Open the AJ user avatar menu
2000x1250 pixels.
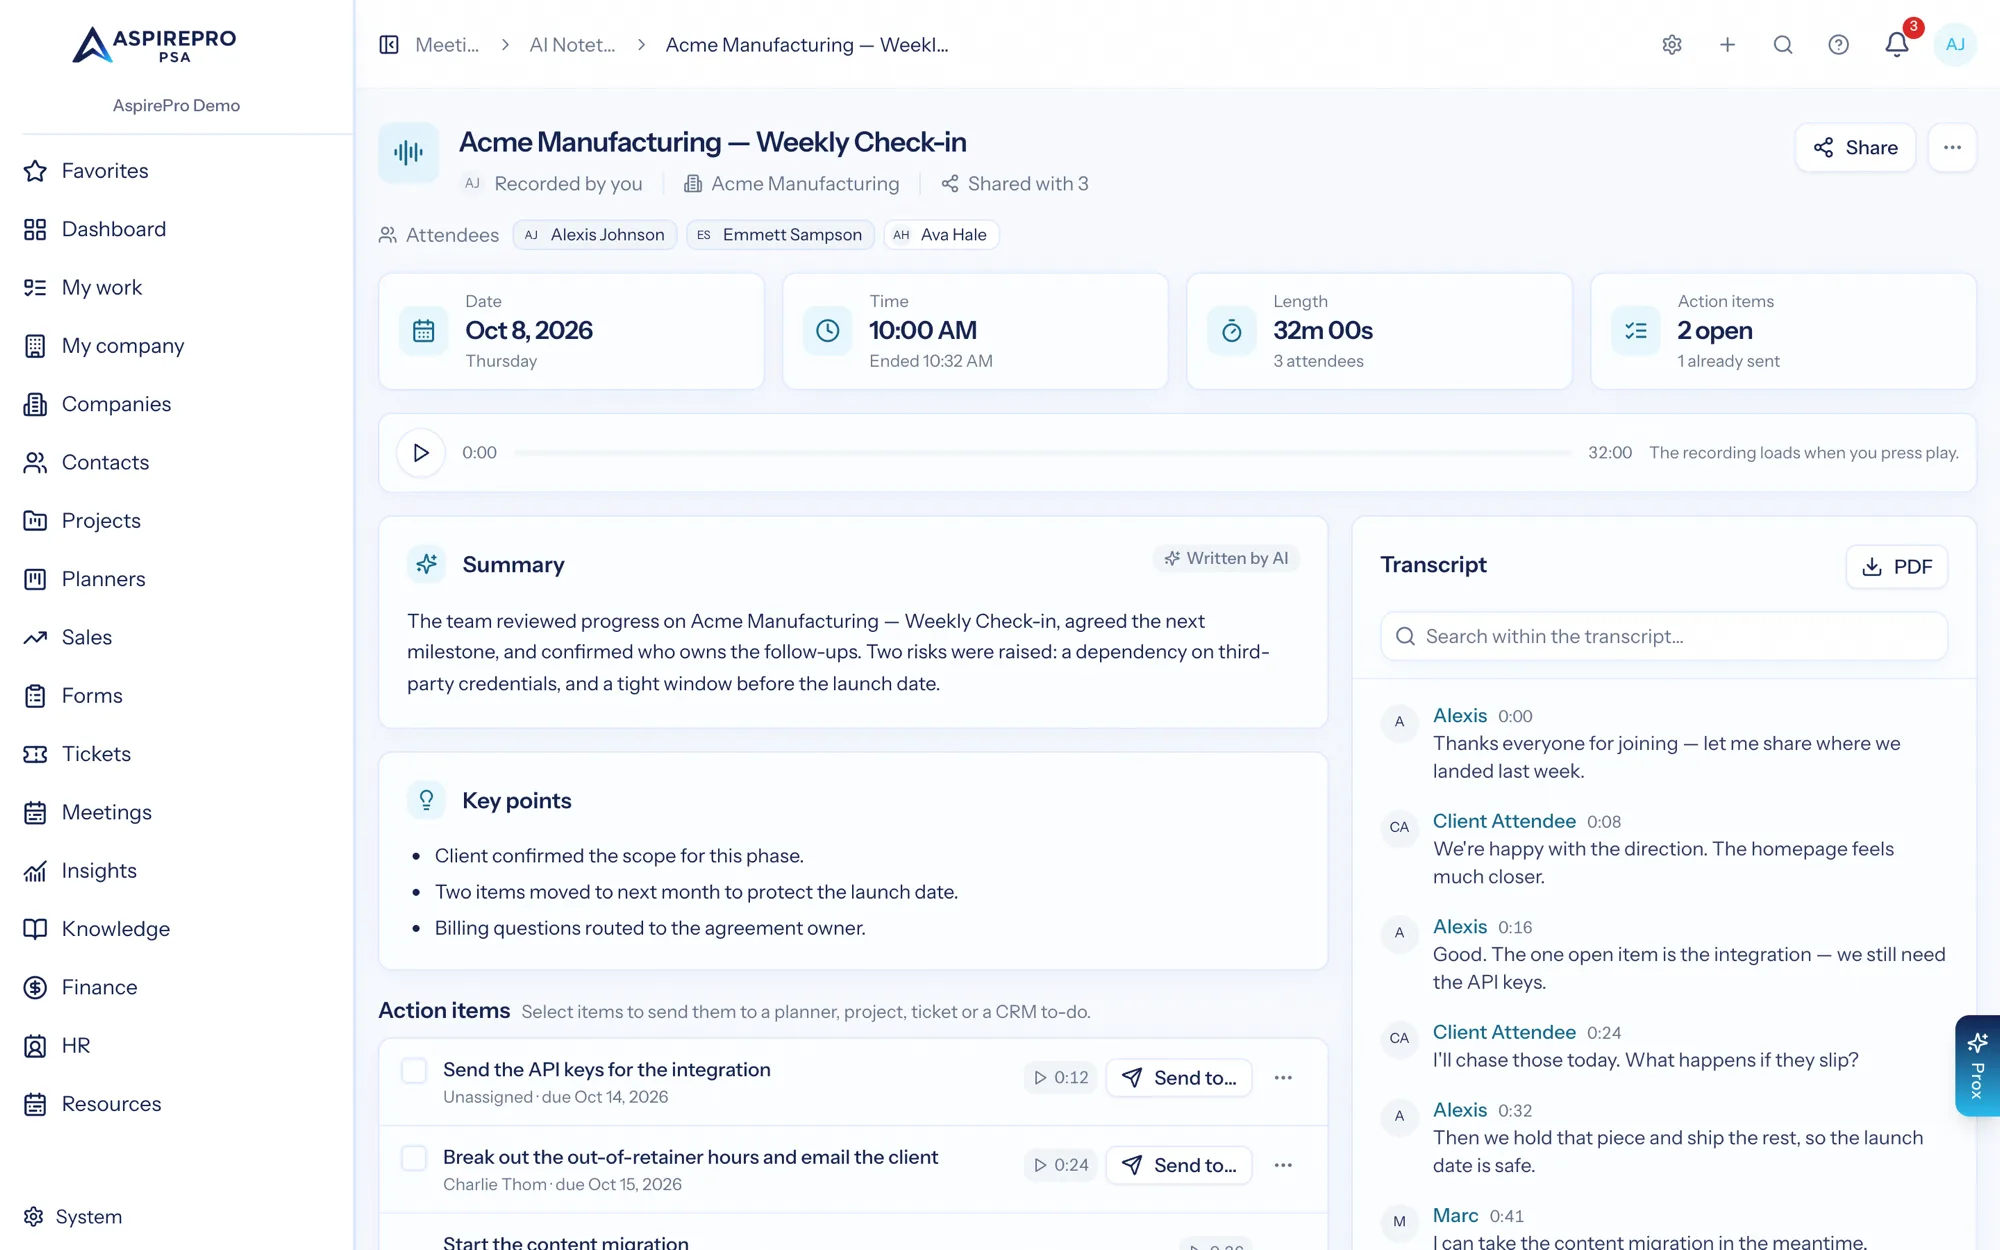point(1955,45)
